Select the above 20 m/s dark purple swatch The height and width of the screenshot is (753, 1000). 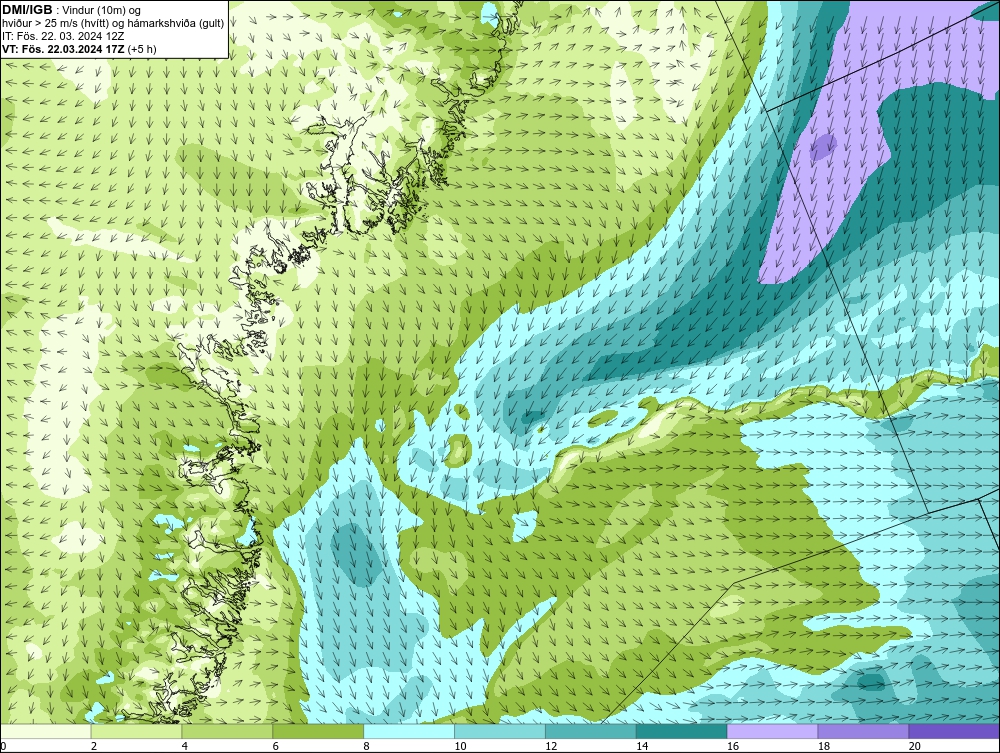(954, 731)
